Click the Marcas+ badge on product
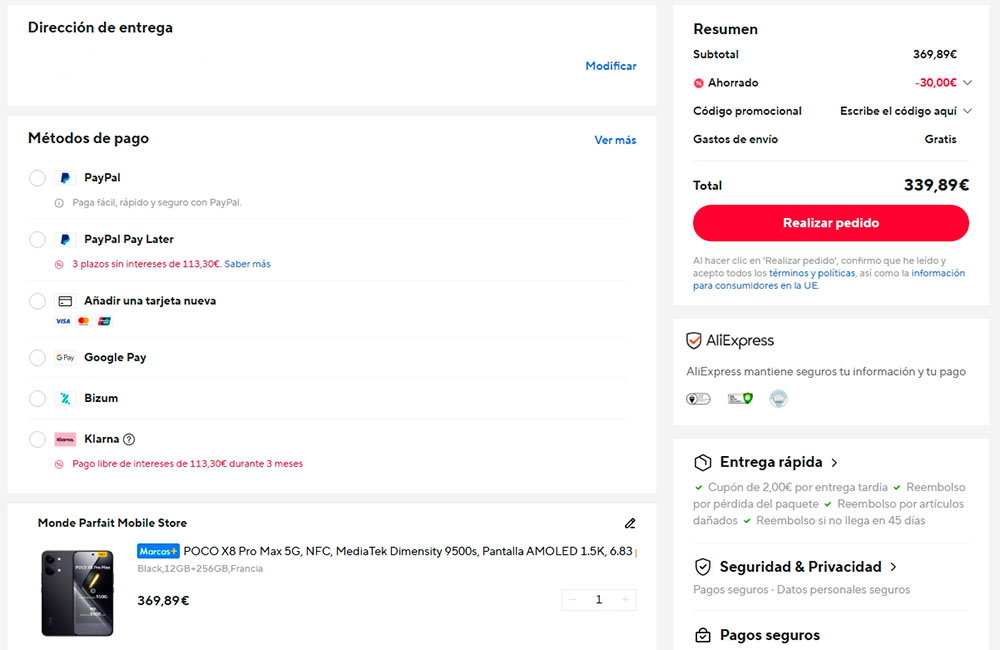The image size is (1000, 650). tap(158, 552)
